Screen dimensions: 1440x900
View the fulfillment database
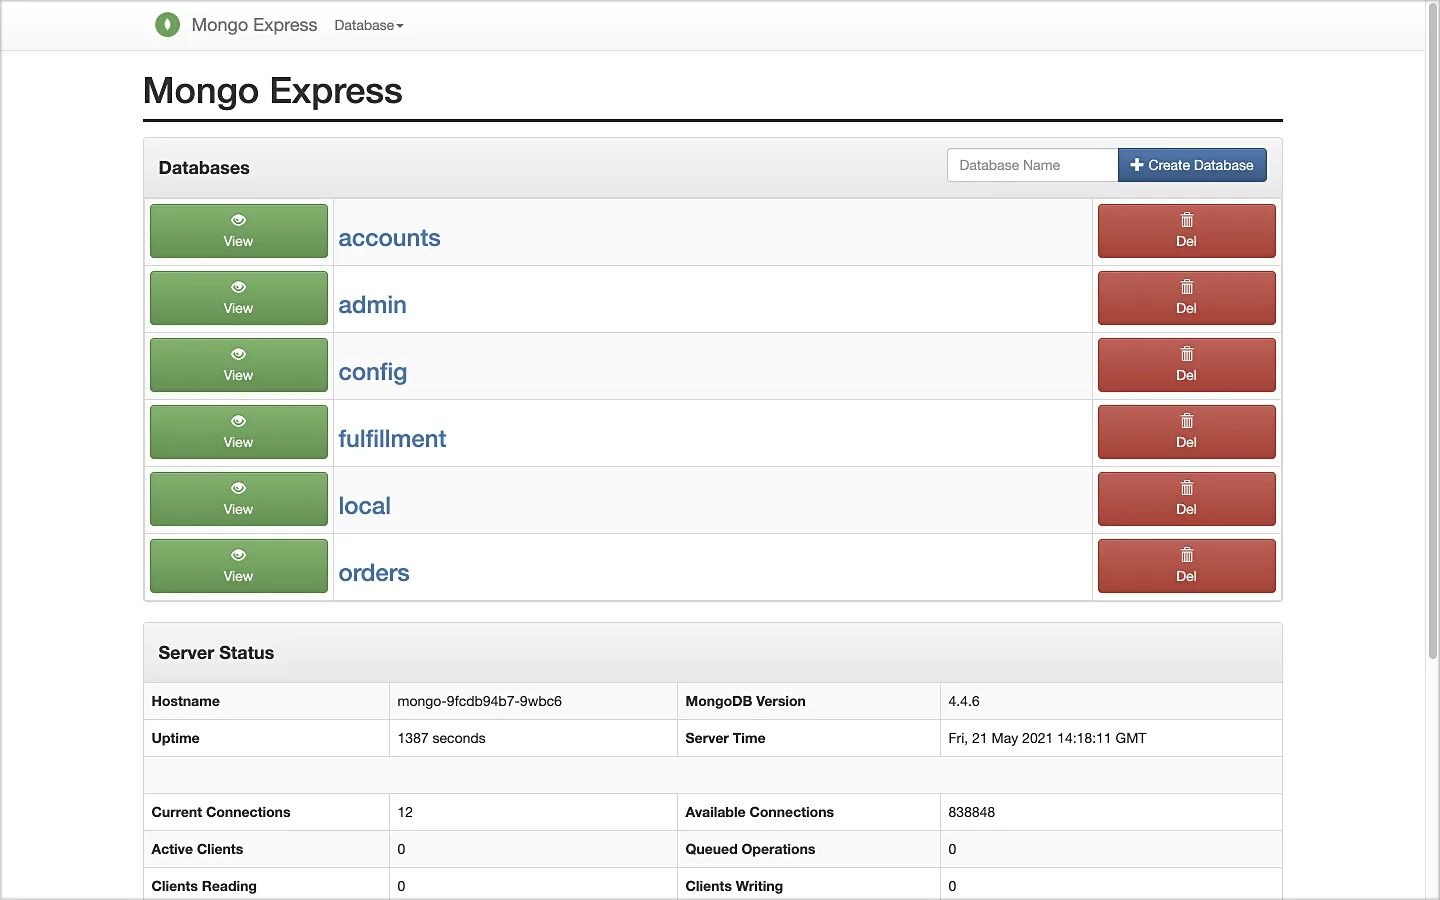click(239, 432)
